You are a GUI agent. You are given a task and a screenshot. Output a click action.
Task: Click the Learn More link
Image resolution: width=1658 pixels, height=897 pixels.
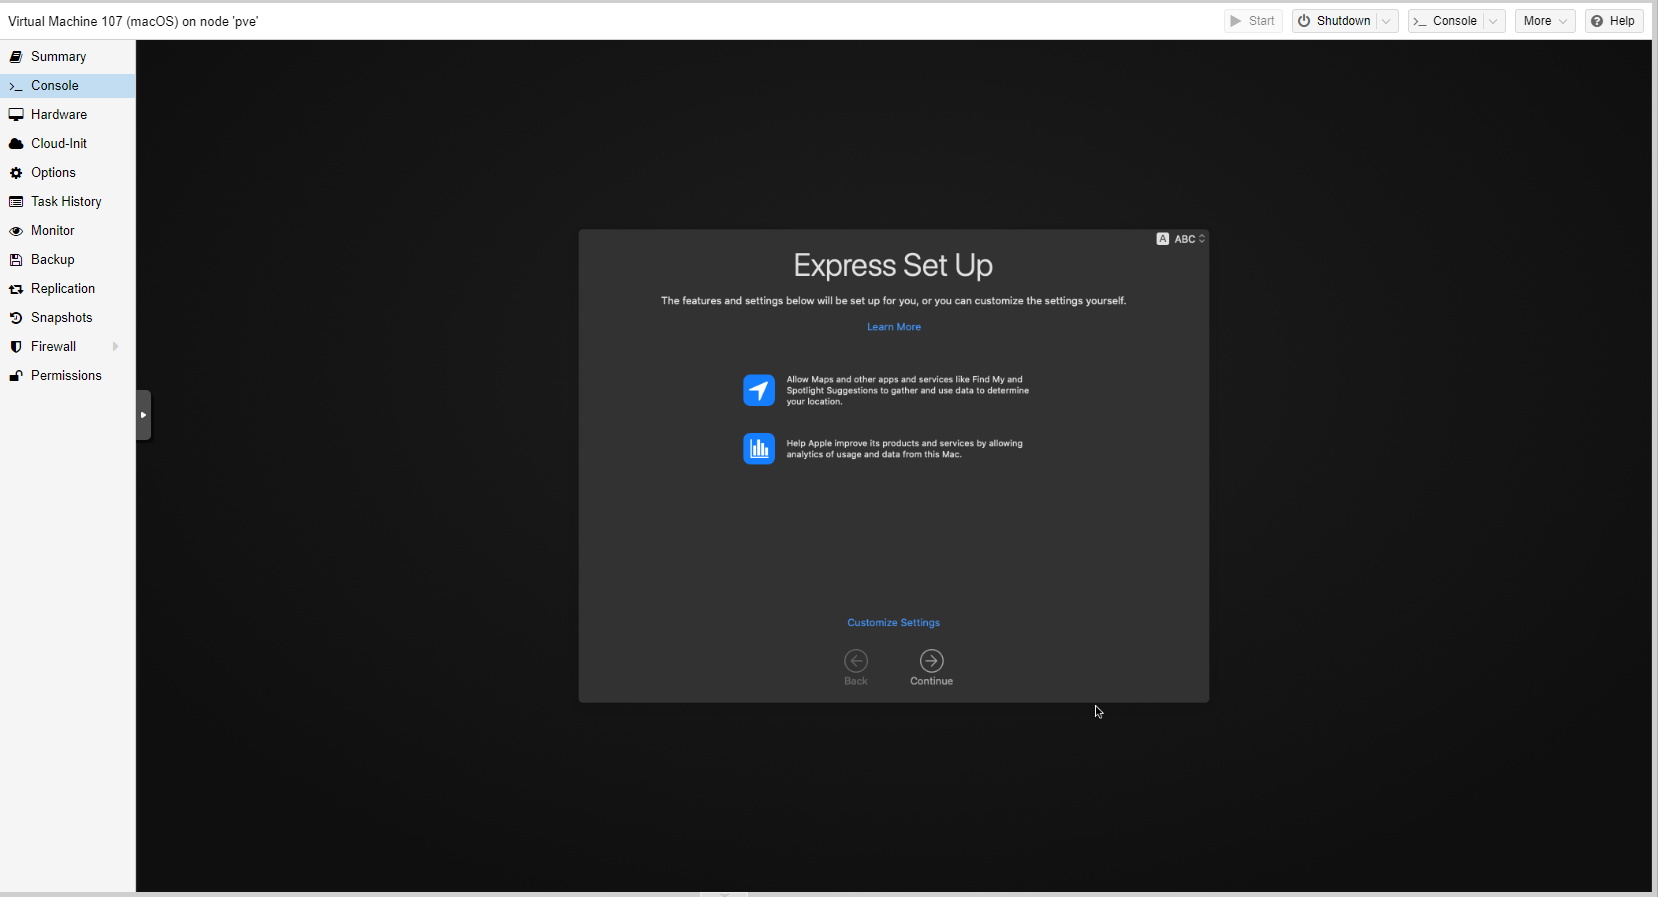[x=893, y=327]
